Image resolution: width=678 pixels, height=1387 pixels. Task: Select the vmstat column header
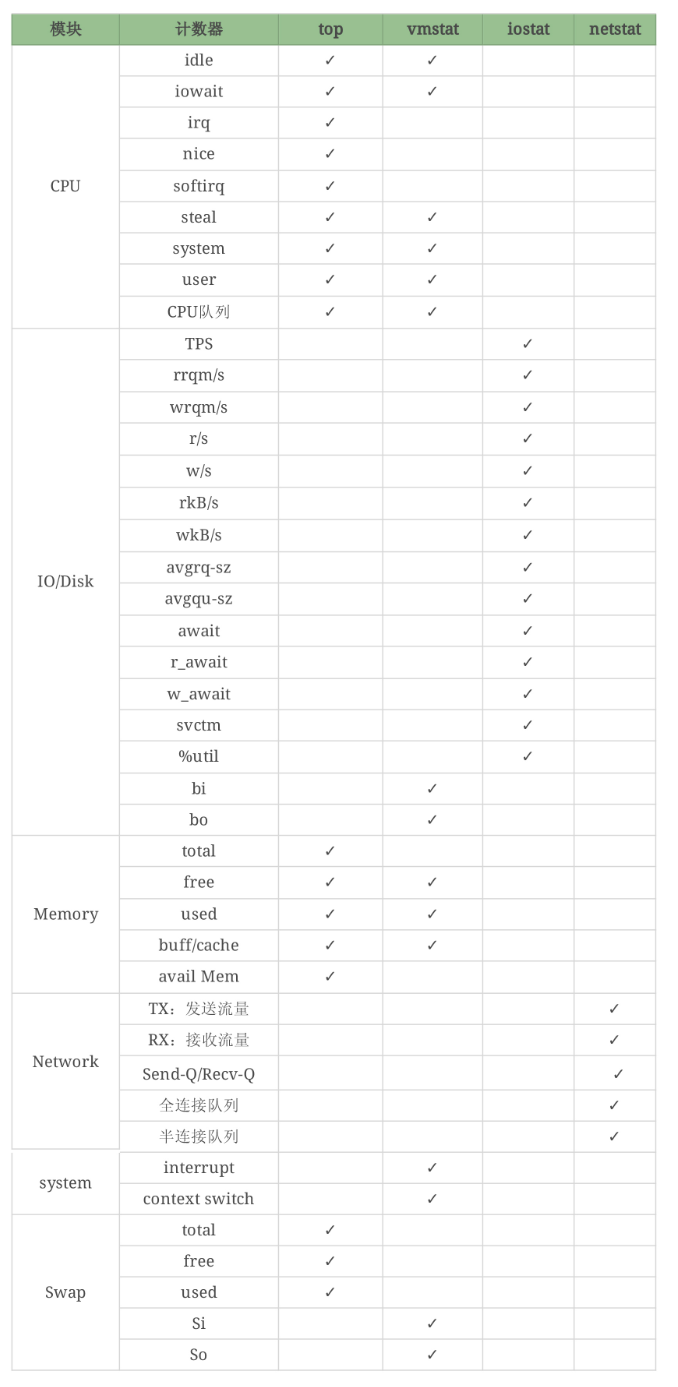(432, 29)
